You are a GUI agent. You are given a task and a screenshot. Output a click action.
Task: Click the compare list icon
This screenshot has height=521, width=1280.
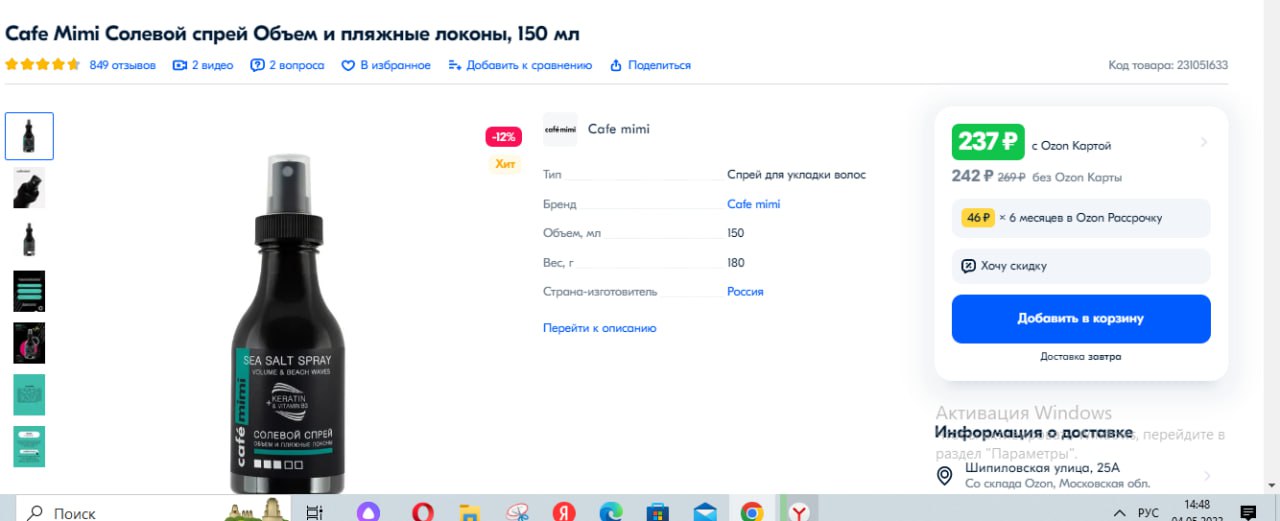coord(455,65)
